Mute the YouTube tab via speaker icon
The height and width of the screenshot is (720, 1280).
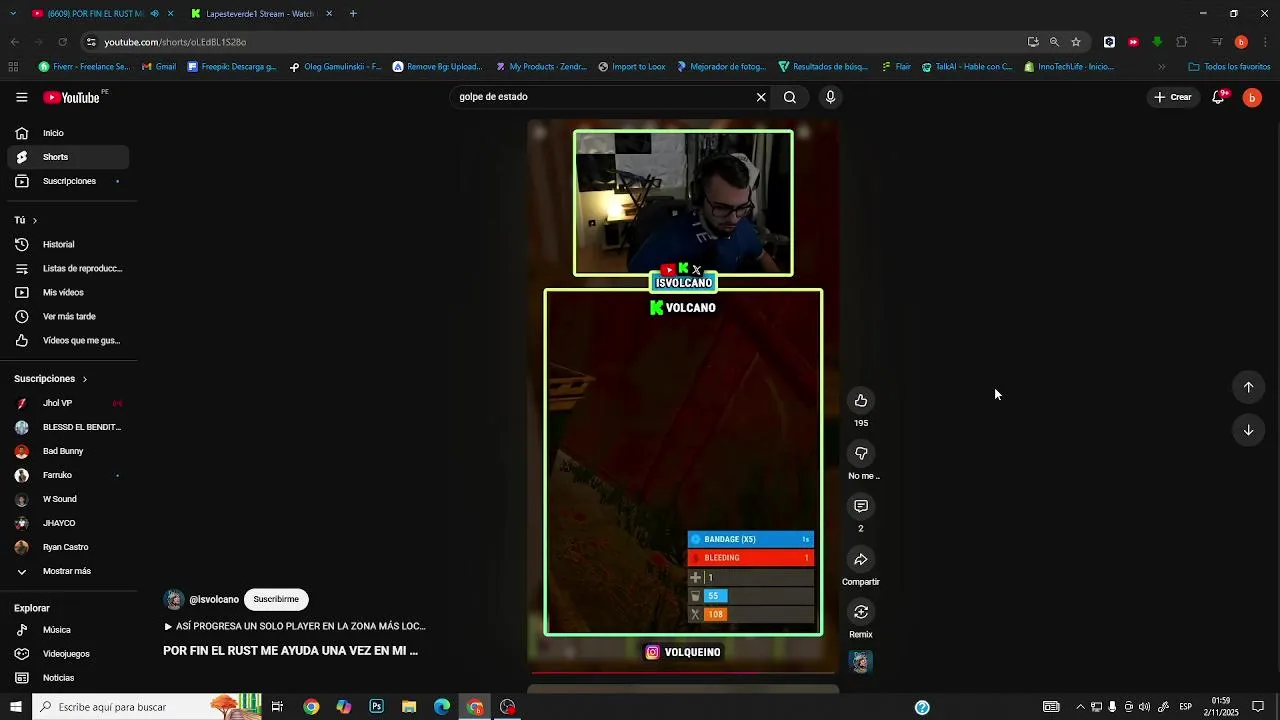click(154, 14)
